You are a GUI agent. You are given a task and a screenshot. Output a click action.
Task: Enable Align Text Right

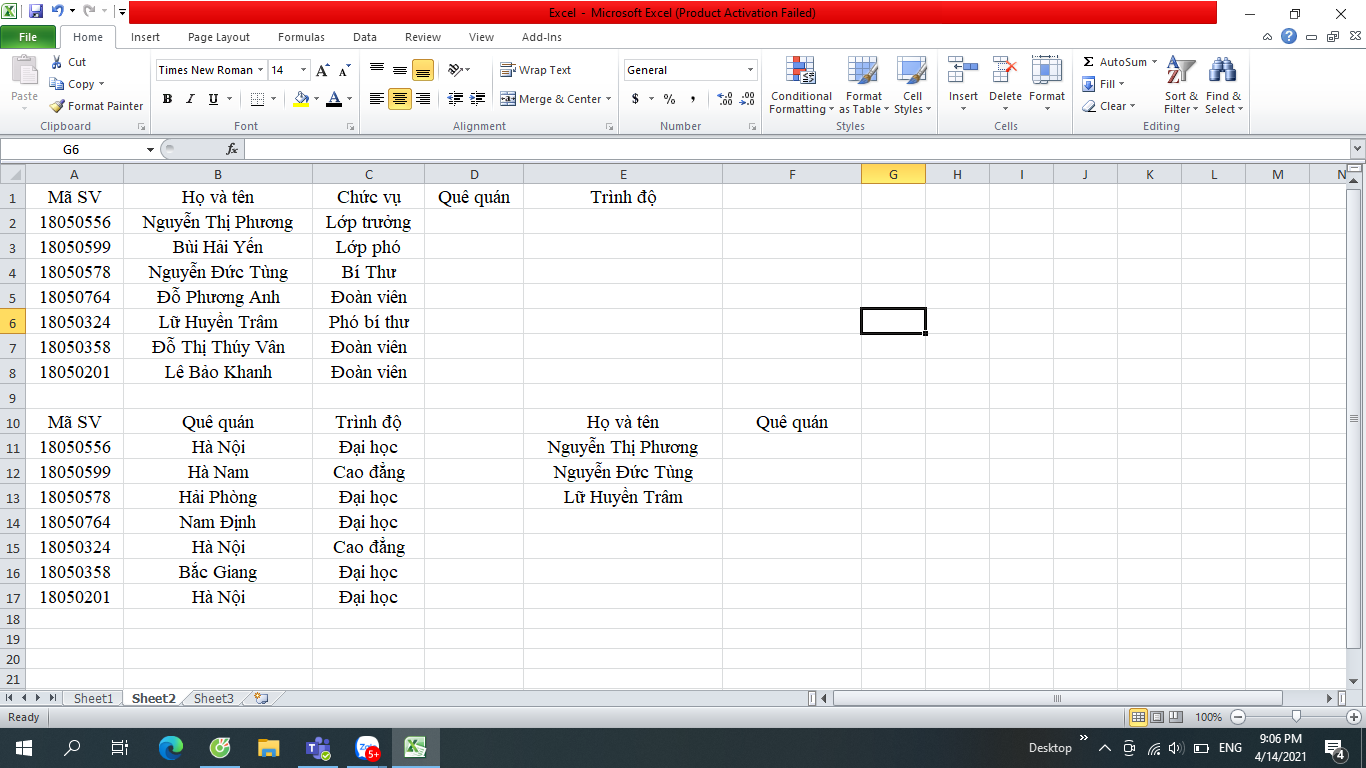(x=422, y=99)
